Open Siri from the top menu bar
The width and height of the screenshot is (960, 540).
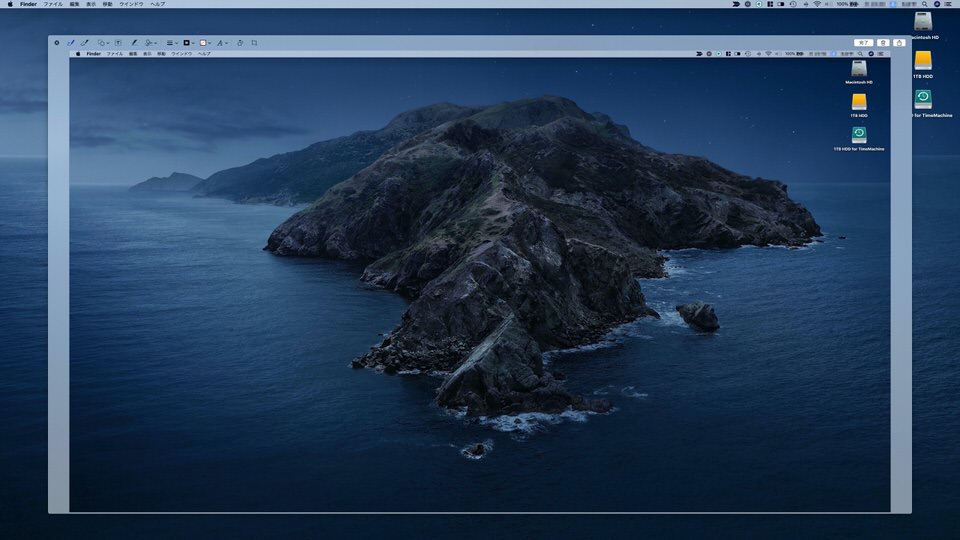point(937,4)
